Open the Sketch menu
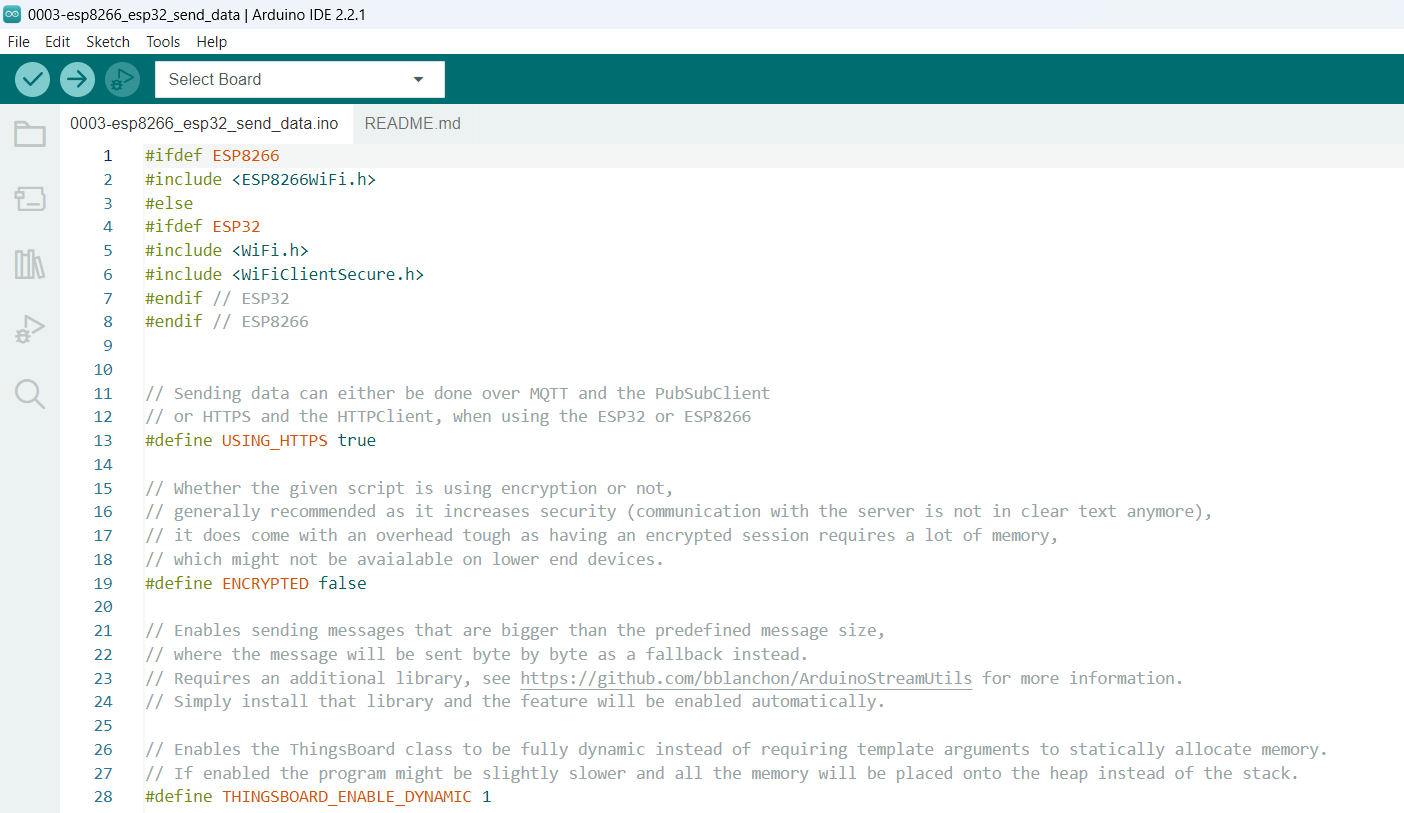Viewport: 1404px width, 813px height. 108,42
